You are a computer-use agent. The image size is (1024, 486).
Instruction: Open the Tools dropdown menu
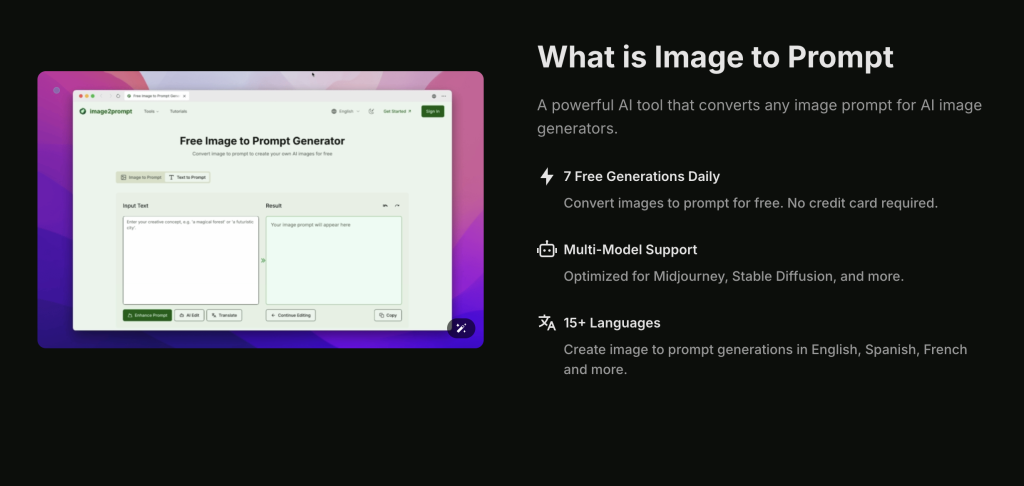pos(150,111)
